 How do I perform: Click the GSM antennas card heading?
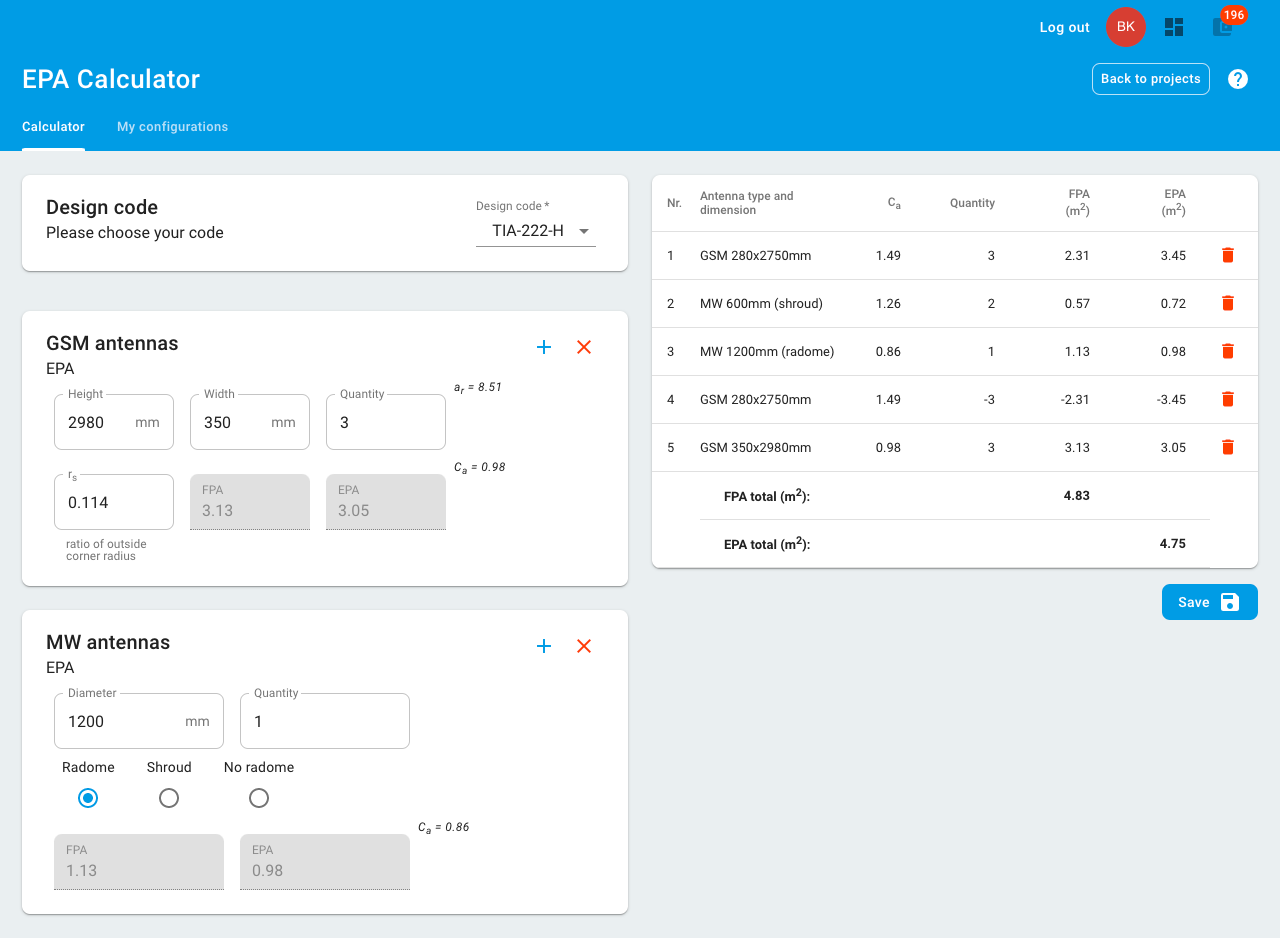[112, 343]
